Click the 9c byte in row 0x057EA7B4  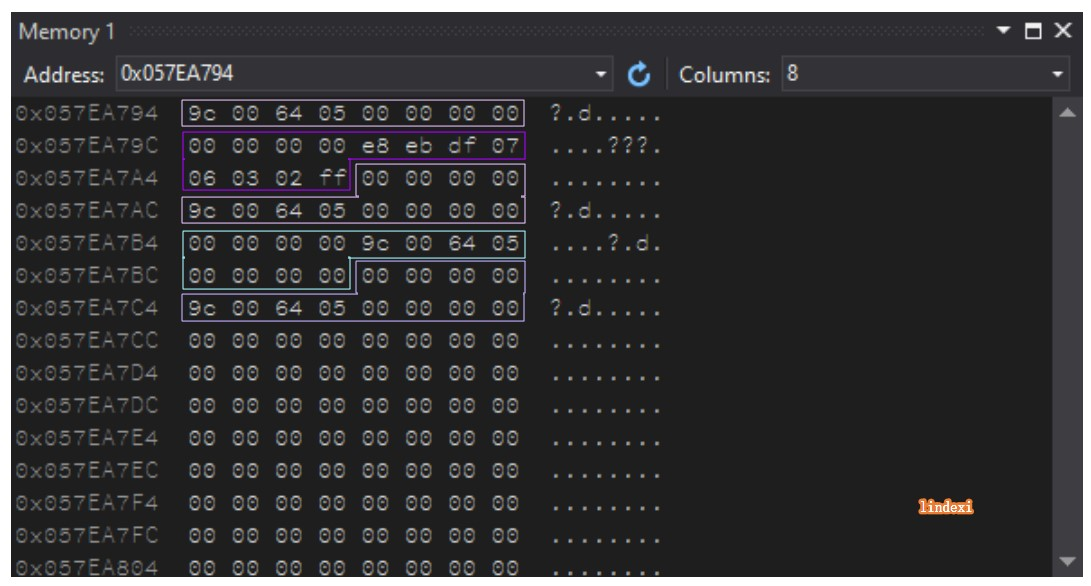tap(375, 244)
